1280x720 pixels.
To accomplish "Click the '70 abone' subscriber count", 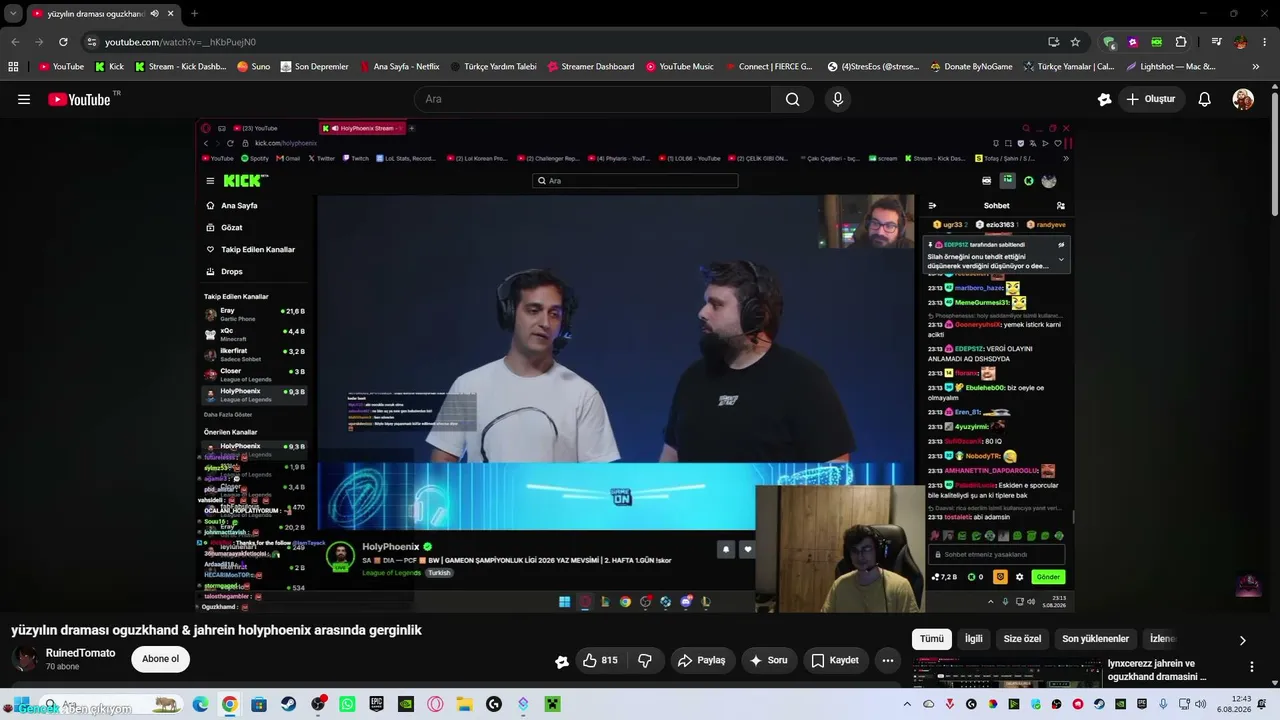I will coord(62,666).
